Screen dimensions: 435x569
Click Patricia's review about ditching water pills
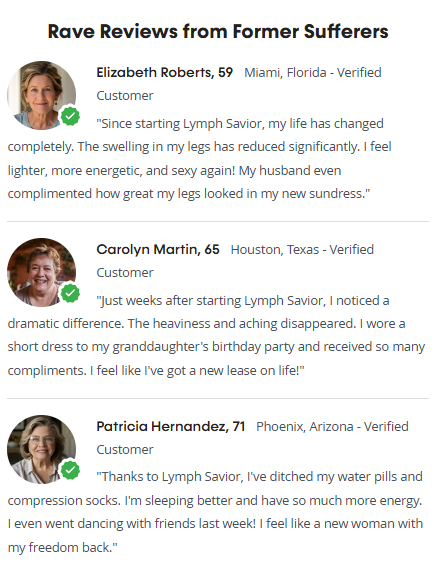[x=215, y=512]
